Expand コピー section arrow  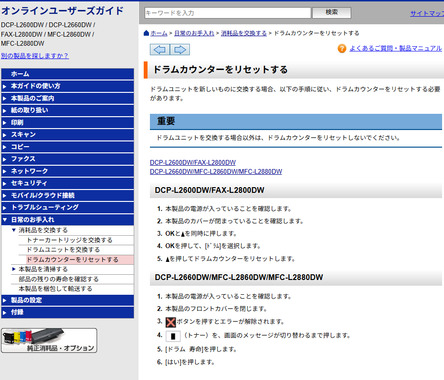5,147
